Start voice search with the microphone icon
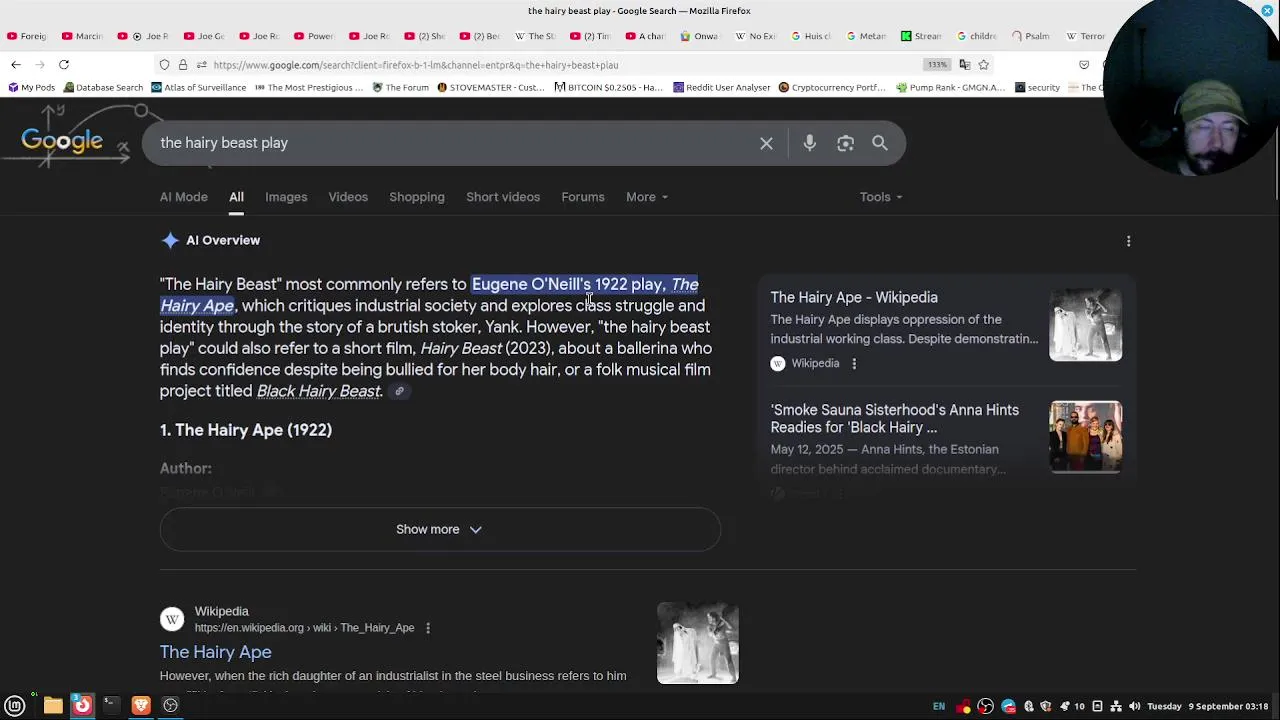 click(x=810, y=143)
